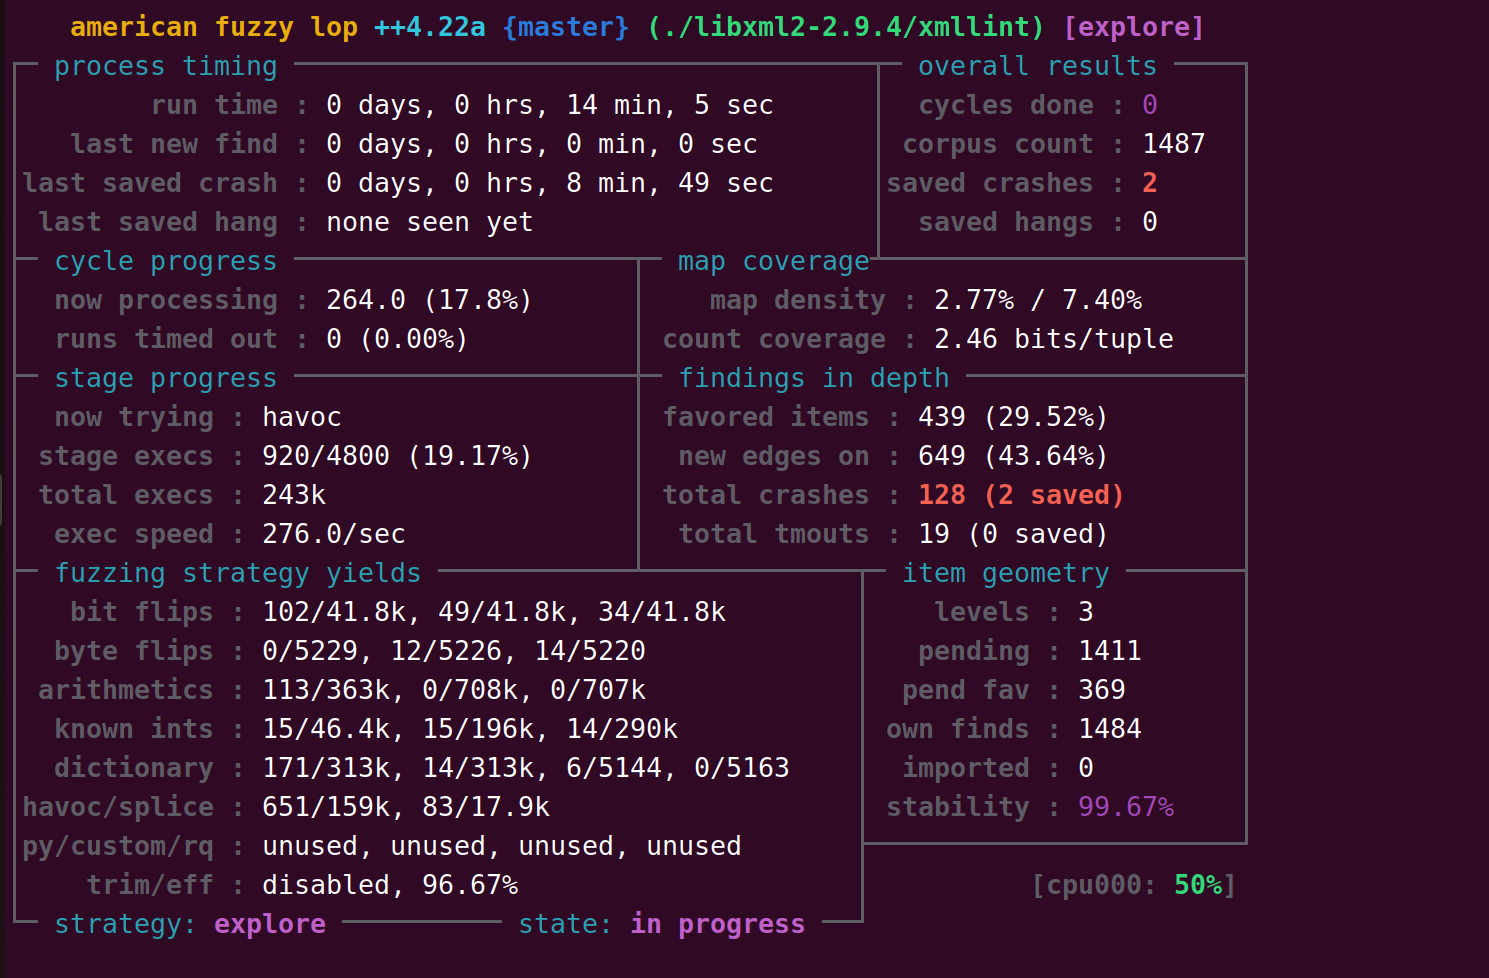Viewport: 1489px width, 978px height.
Task: Click stage execs value '920/4800 (19.17%)'
Action: 398,456
